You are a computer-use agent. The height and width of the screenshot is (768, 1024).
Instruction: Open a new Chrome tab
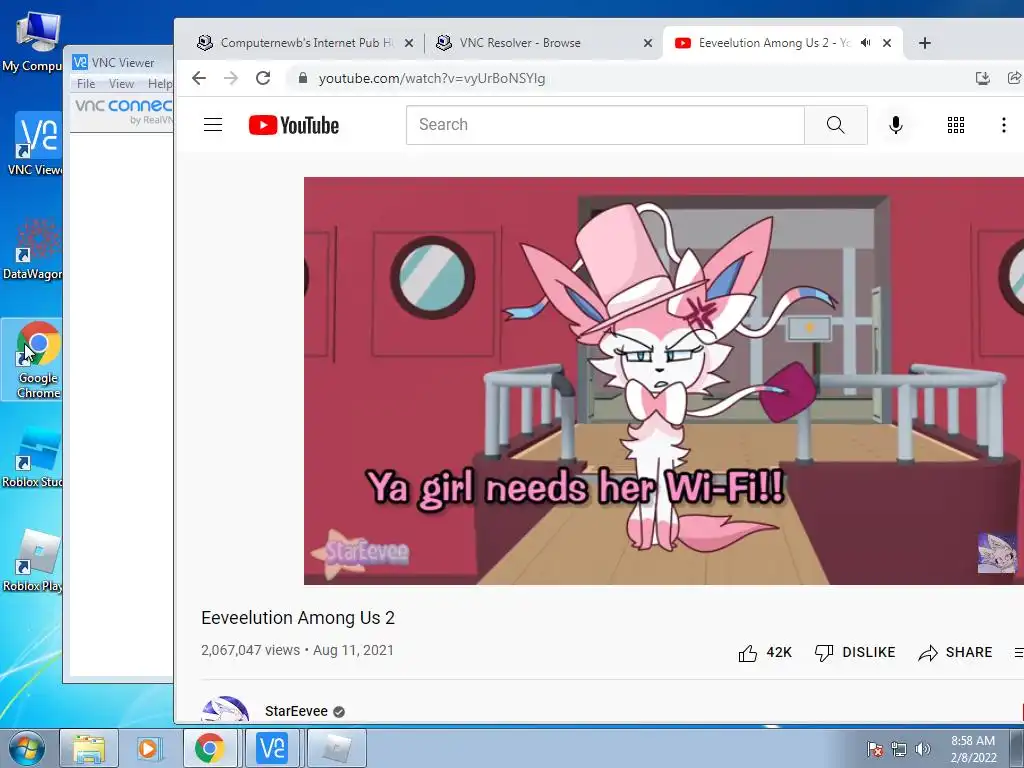click(925, 43)
